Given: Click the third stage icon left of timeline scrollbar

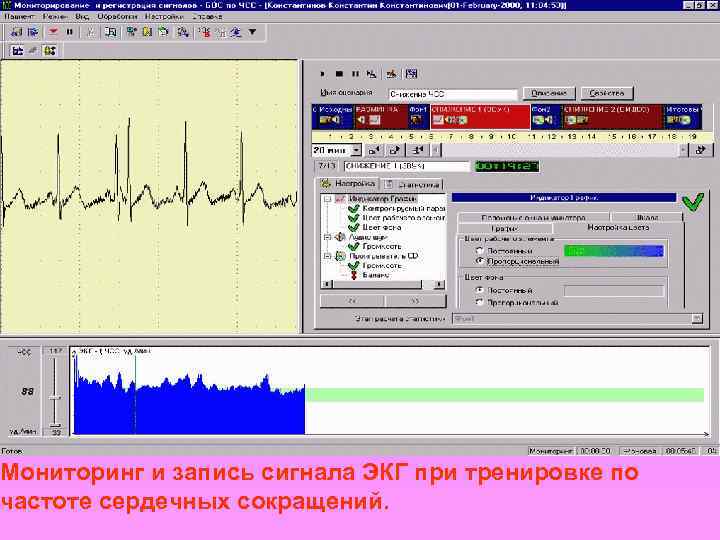Looking at the screenshot, I should coord(418,150).
